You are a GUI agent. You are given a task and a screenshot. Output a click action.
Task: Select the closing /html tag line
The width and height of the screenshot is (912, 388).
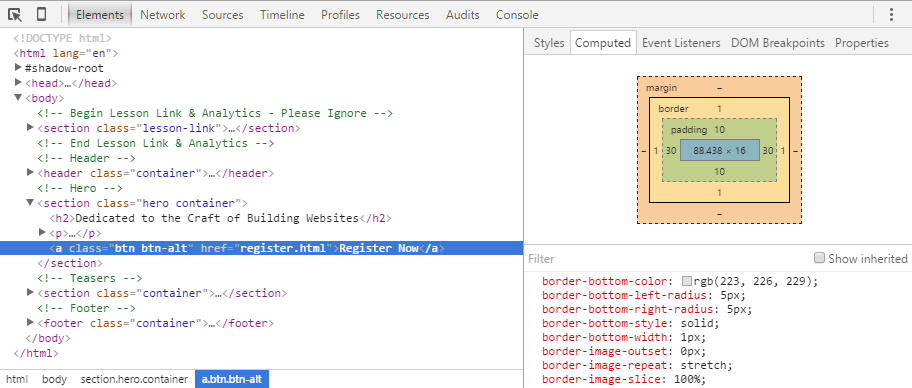36,353
